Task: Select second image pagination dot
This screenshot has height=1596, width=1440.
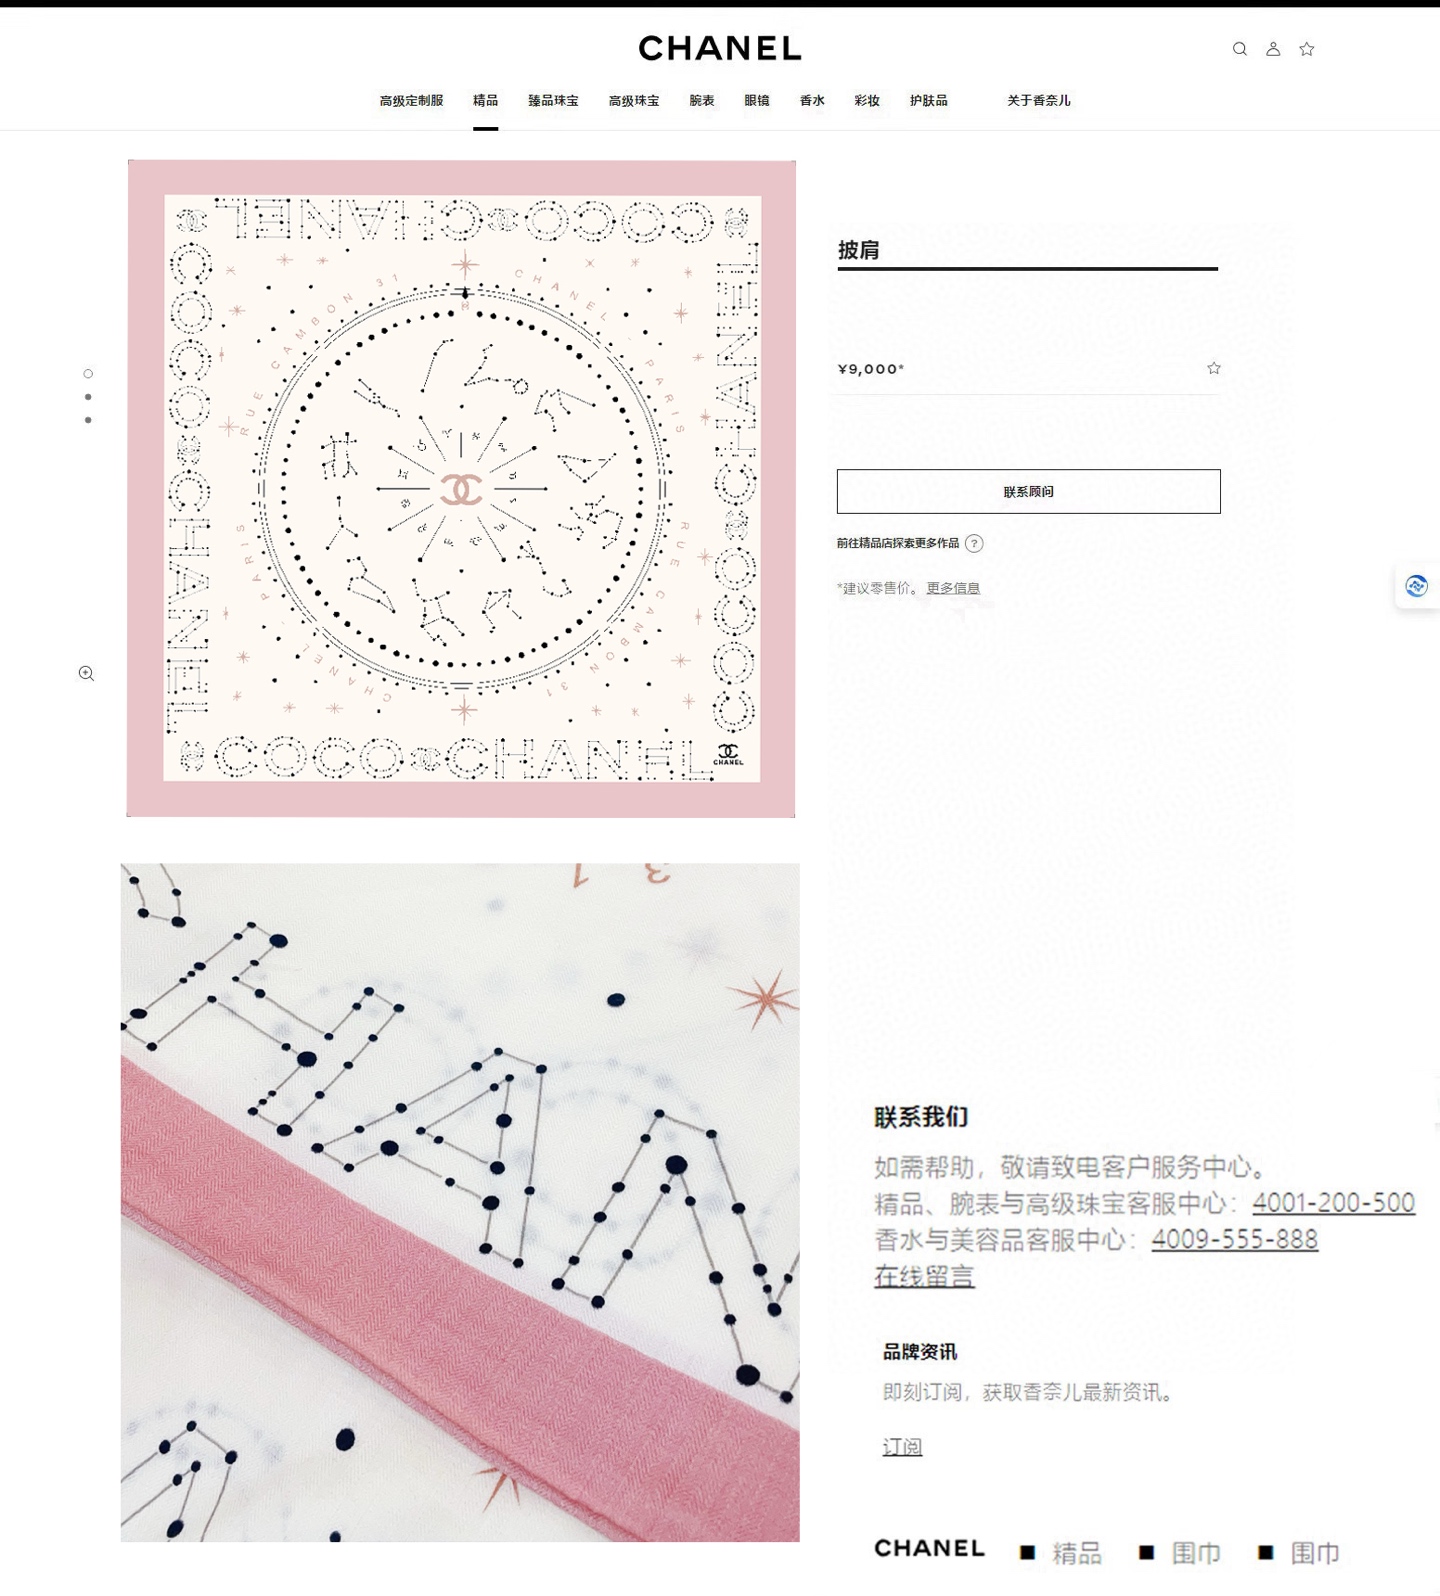Action: pyautogui.click(x=88, y=397)
